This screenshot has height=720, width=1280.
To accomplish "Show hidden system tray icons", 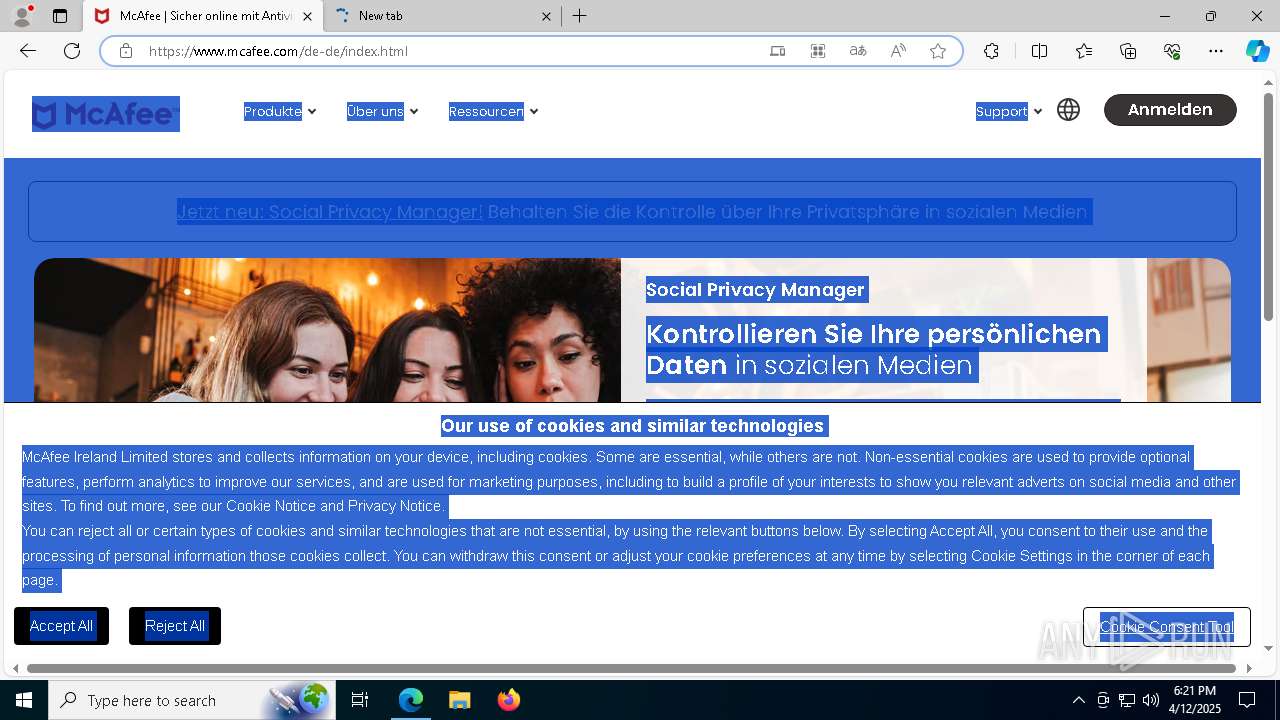I will (x=1078, y=700).
